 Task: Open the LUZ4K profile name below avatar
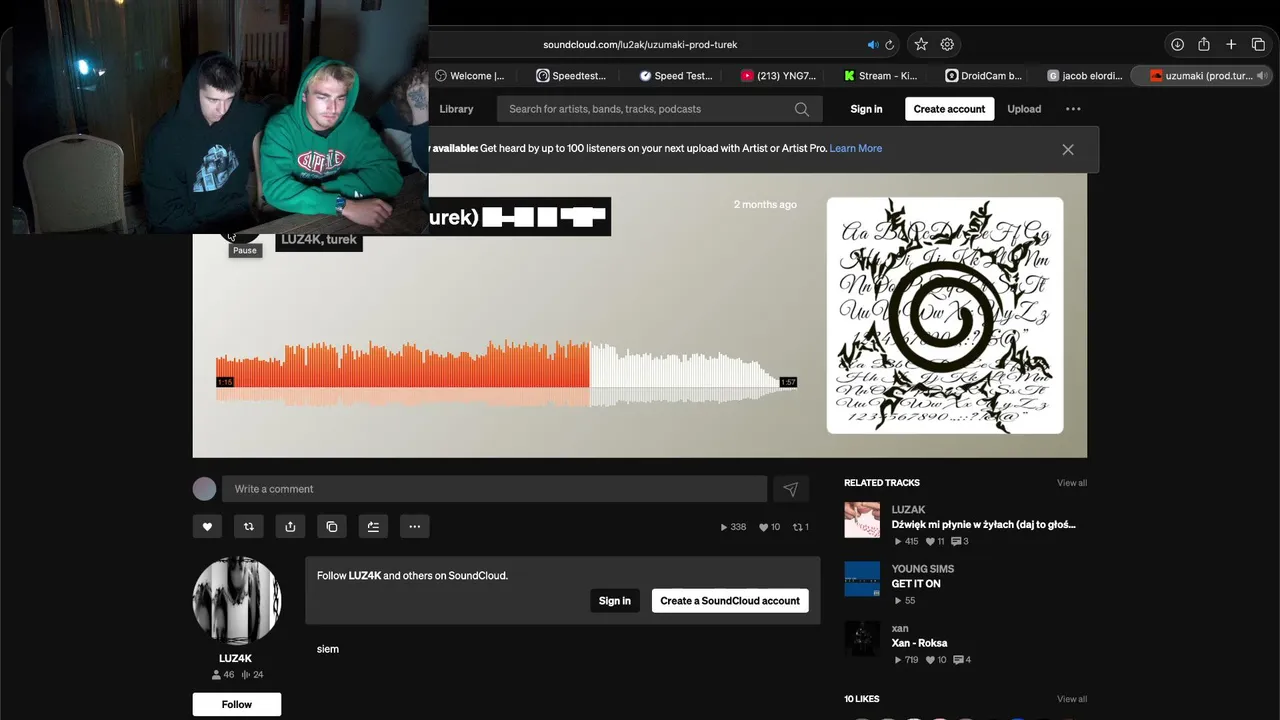(x=236, y=658)
